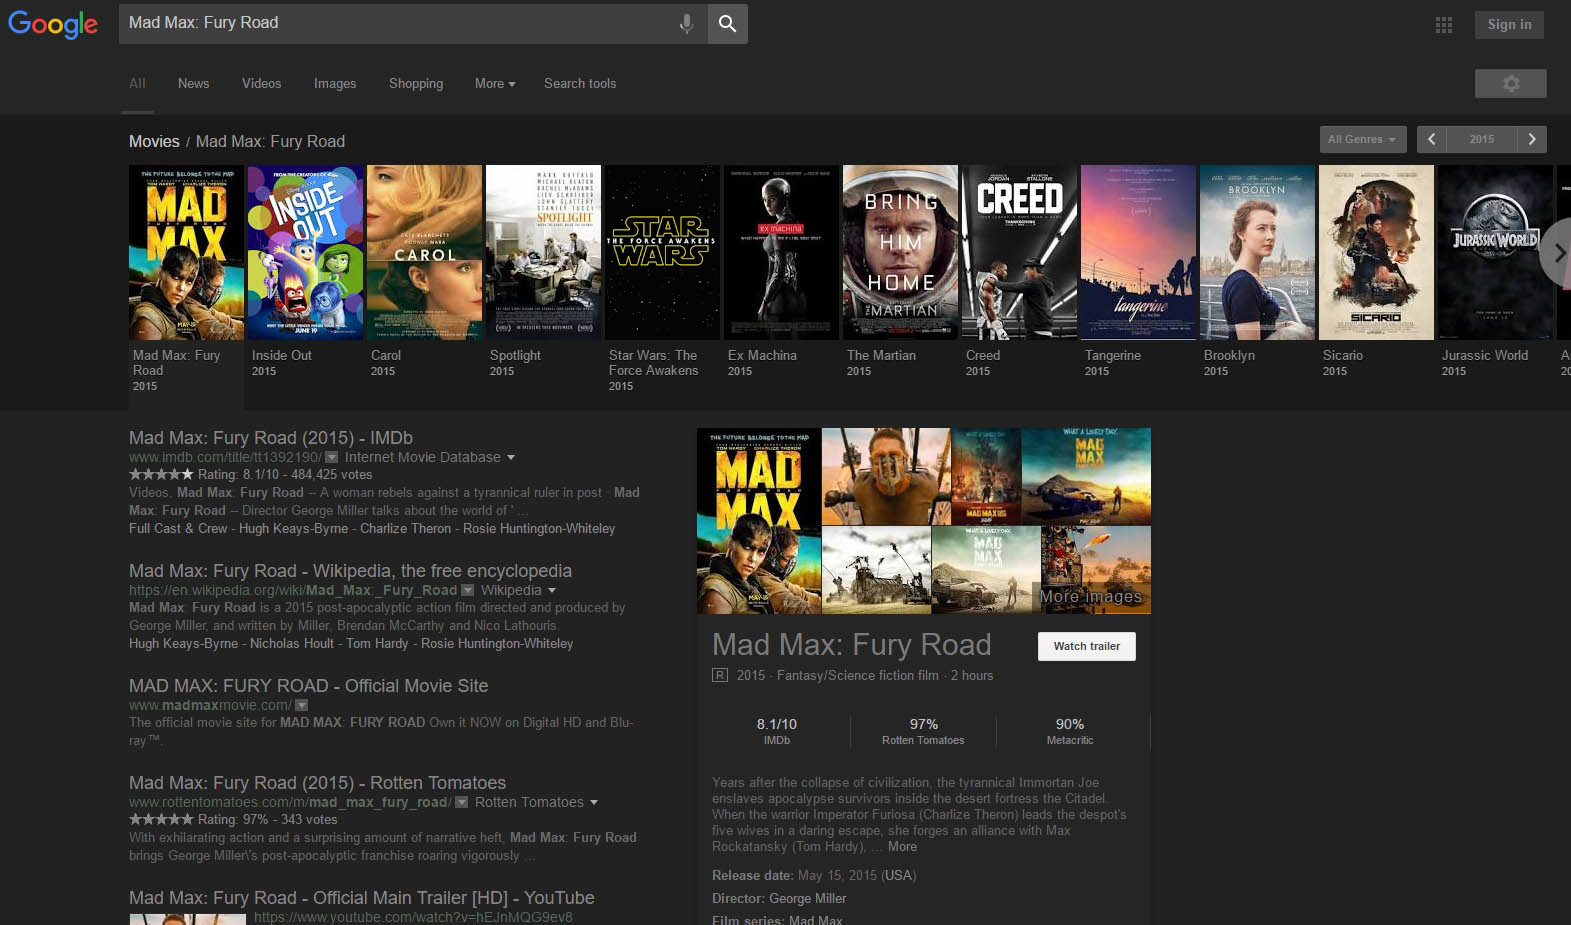Expand description with More link
Image resolution: width=1571 pixels, height=925 pixels.
coord(902,846)
